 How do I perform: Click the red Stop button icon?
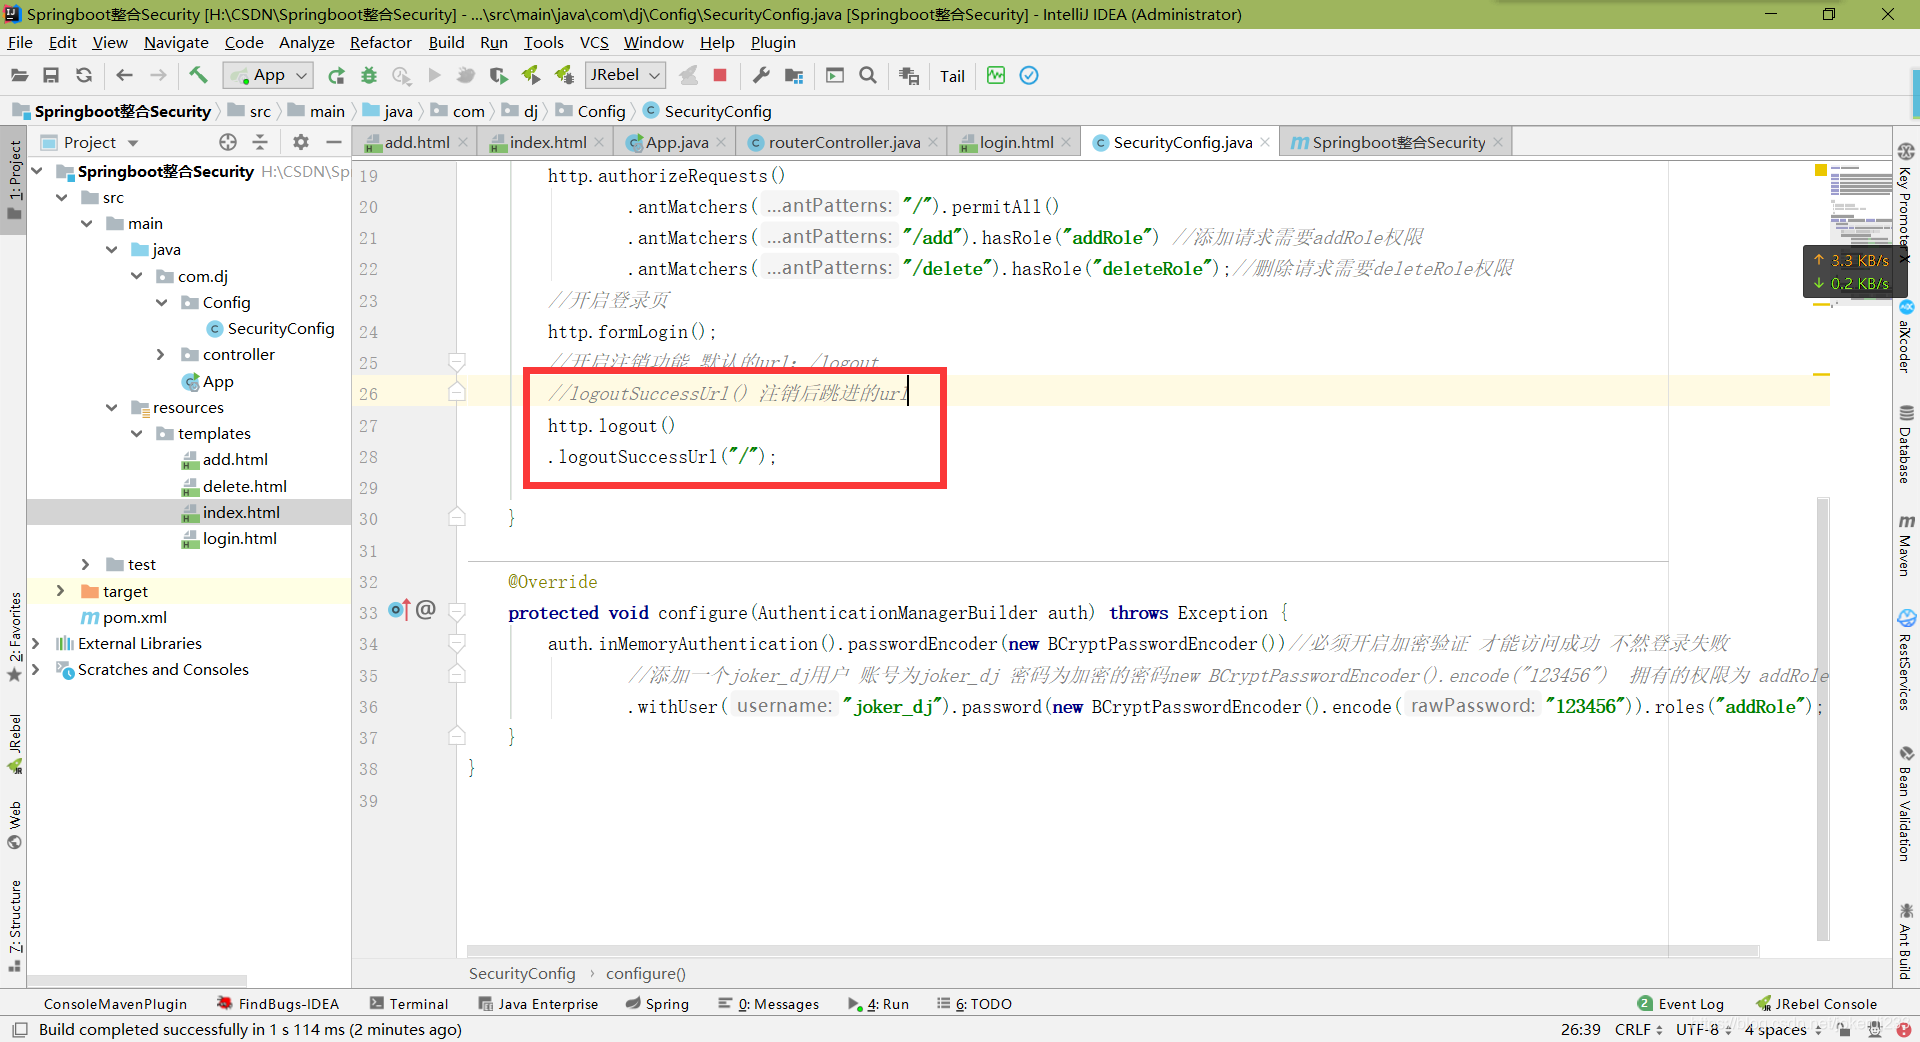click(720, 75)
